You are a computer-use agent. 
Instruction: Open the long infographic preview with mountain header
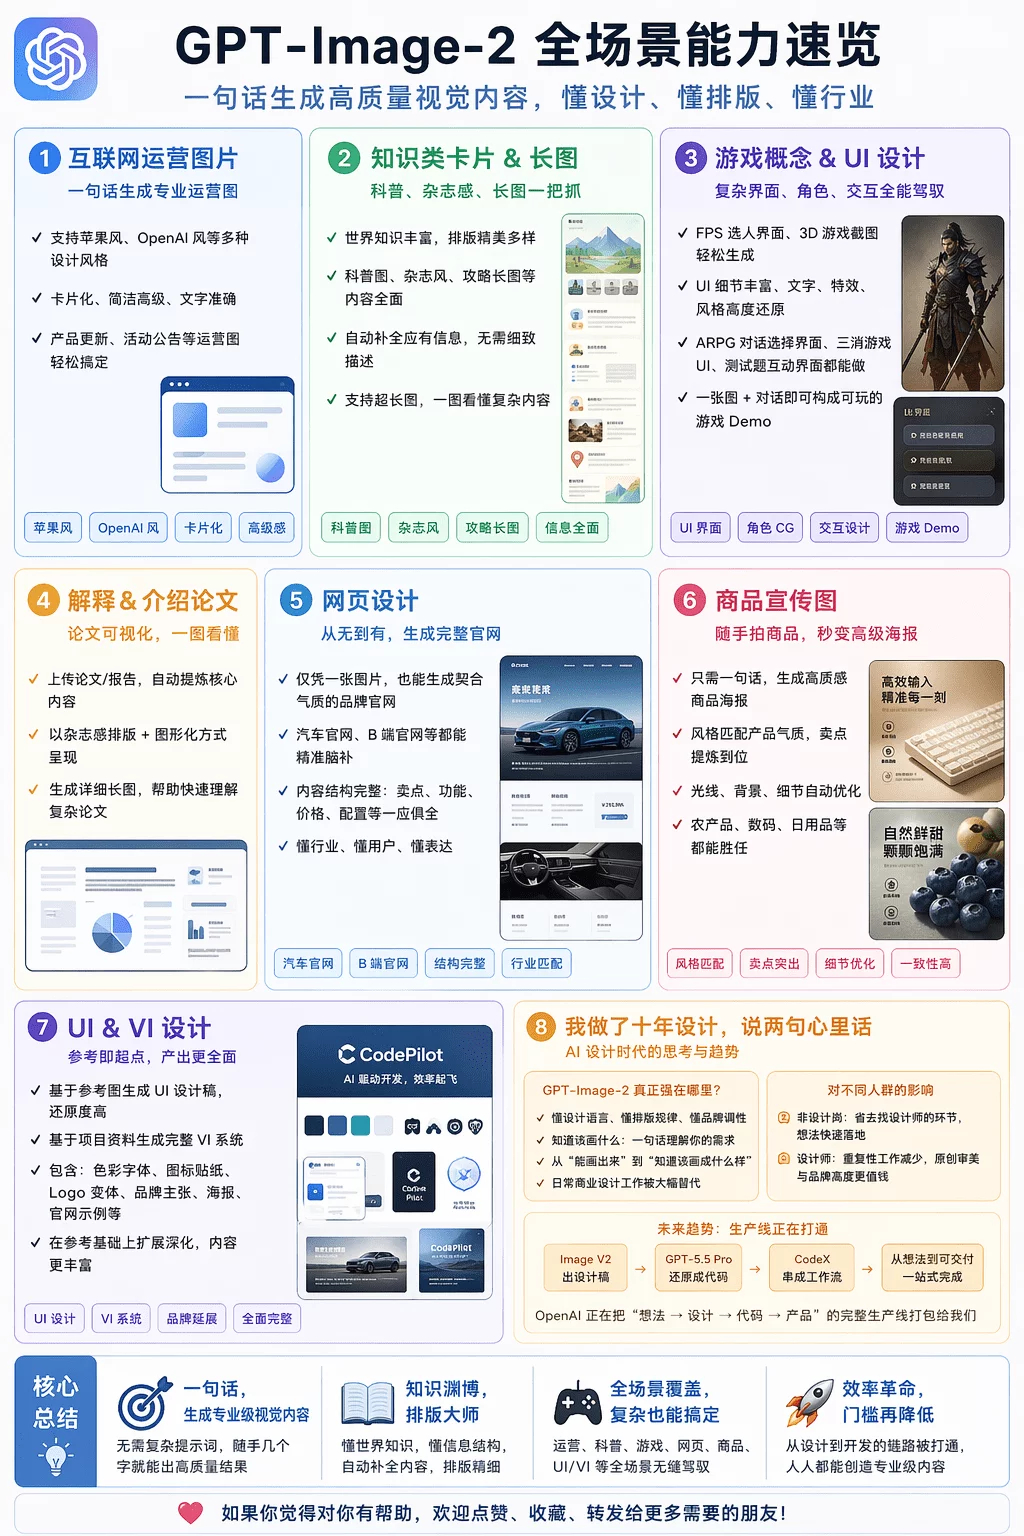coord(603,357)
